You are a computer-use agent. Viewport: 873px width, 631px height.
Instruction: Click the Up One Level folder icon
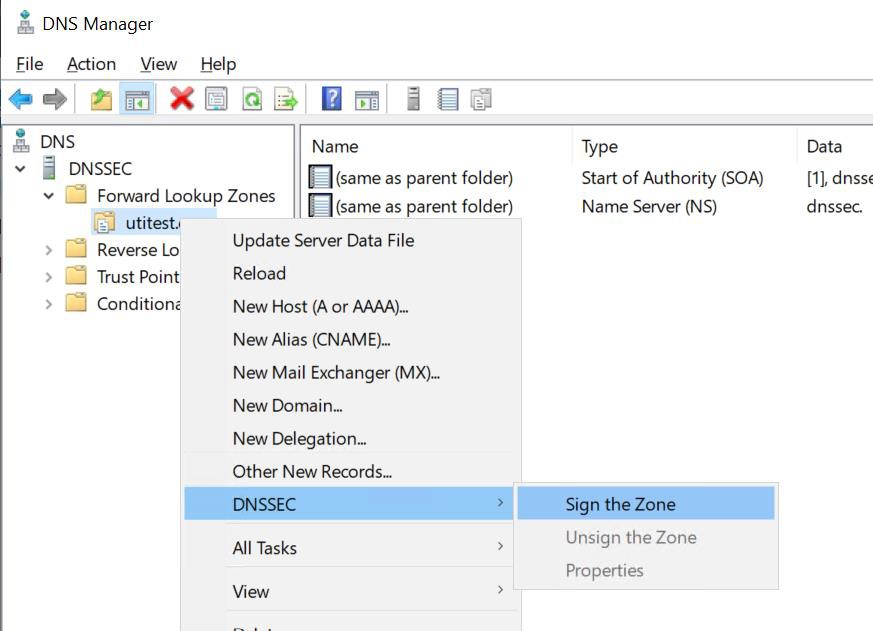(x=101, y=99)
